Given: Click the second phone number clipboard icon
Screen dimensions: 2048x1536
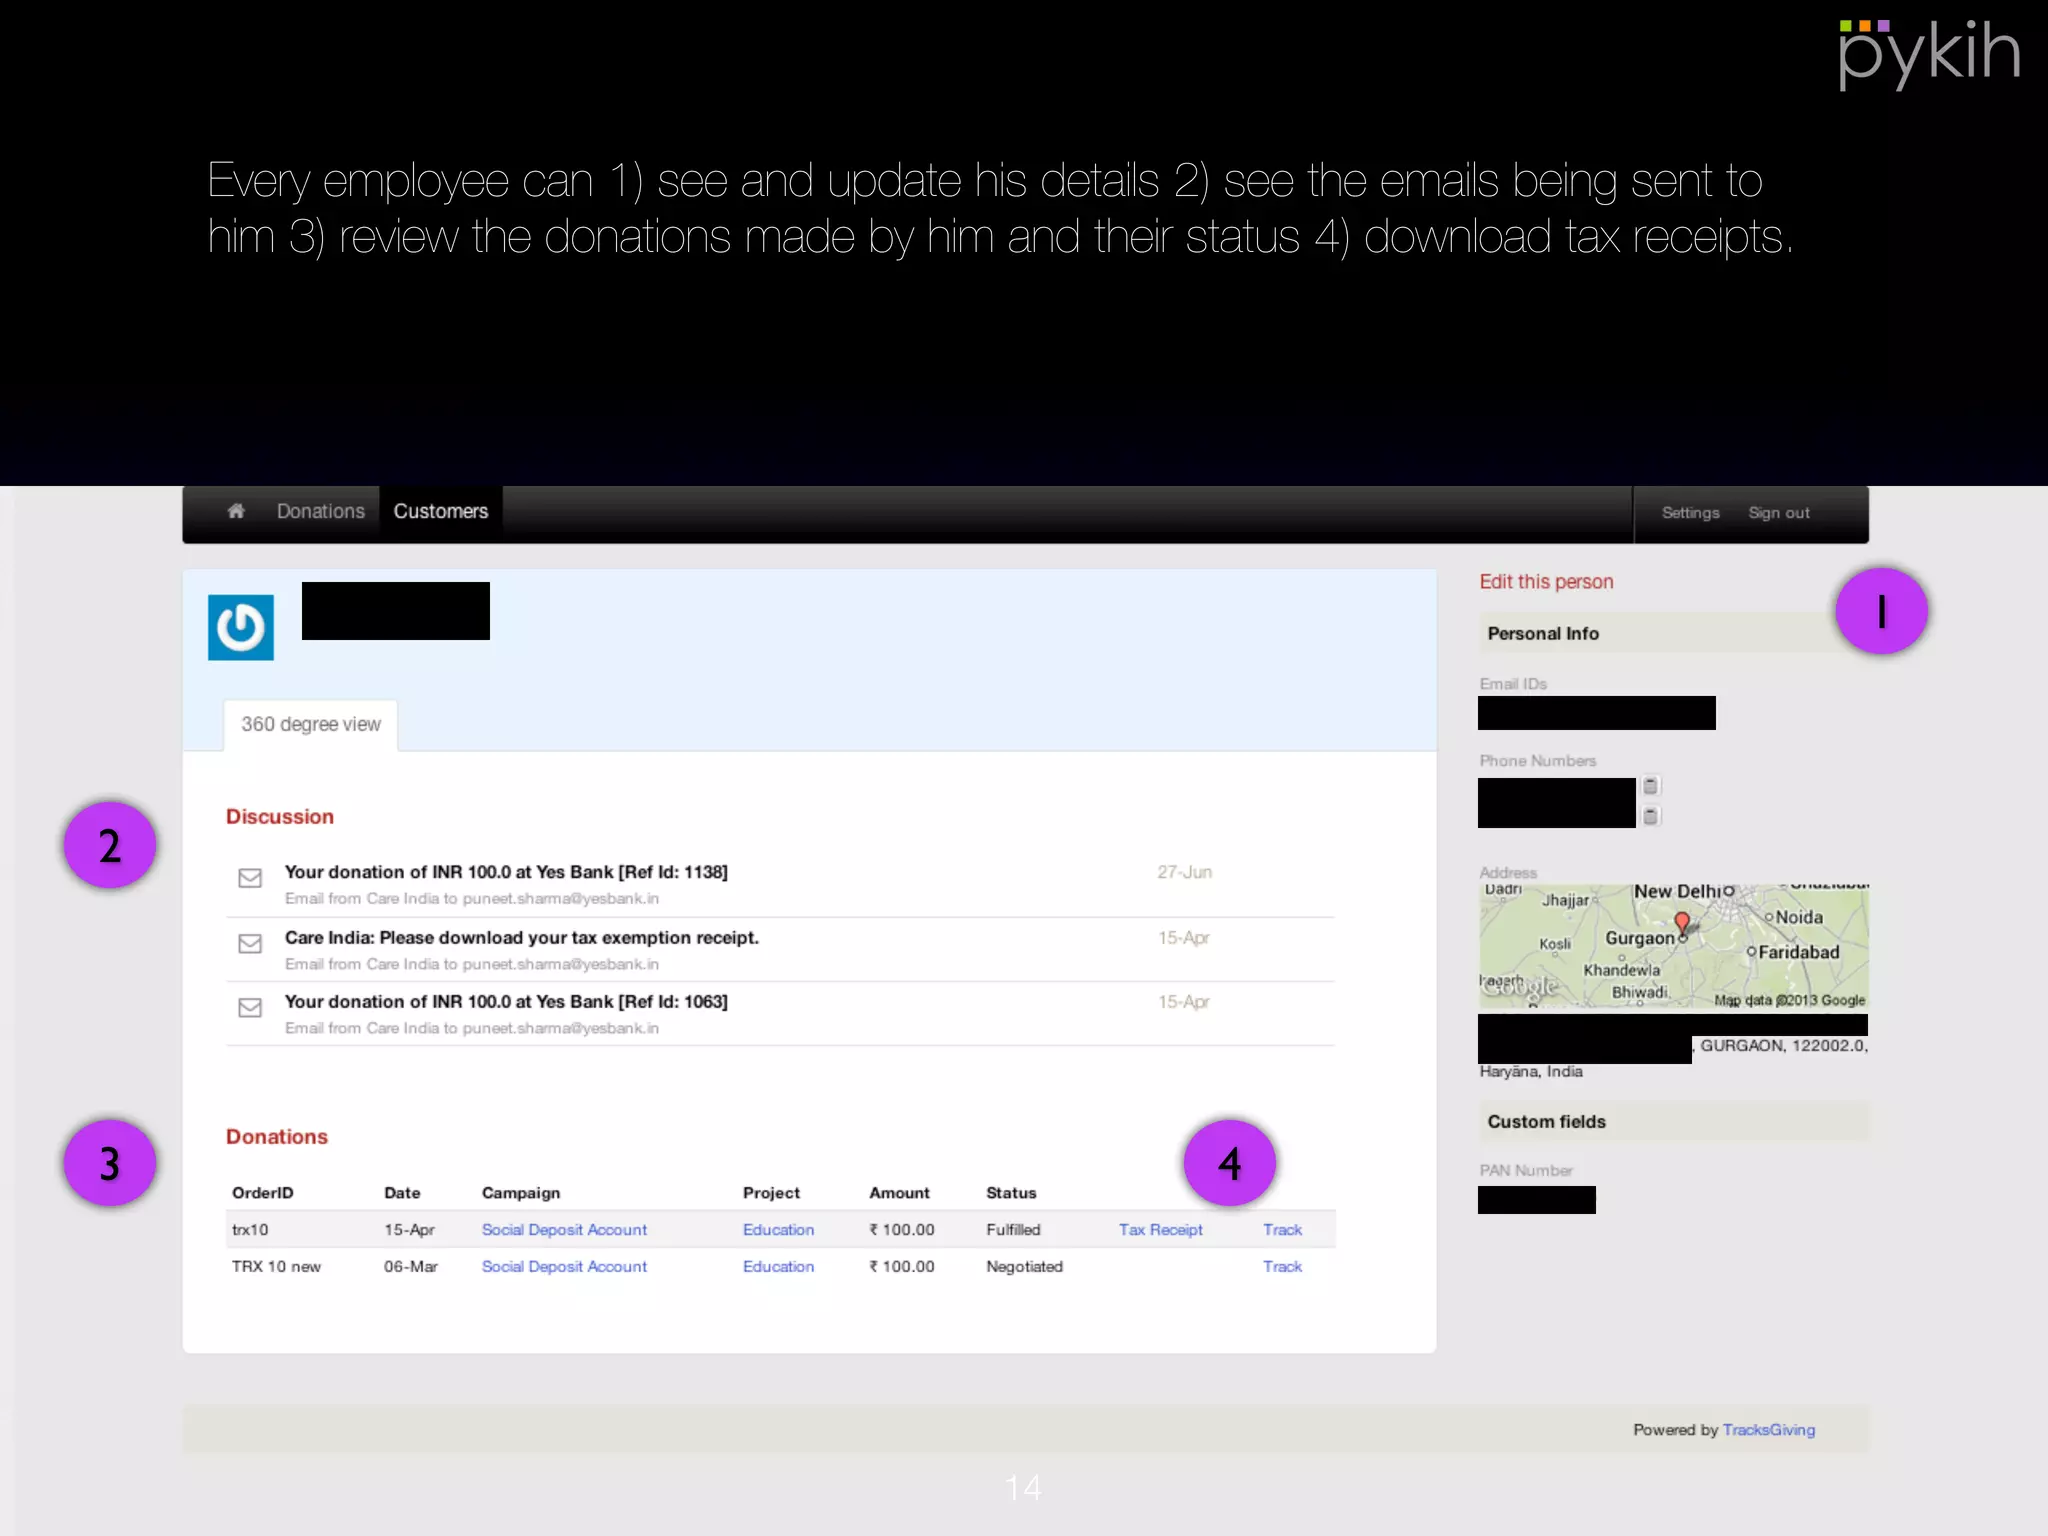Looking at the screenshot, I should pos(1651,816).
